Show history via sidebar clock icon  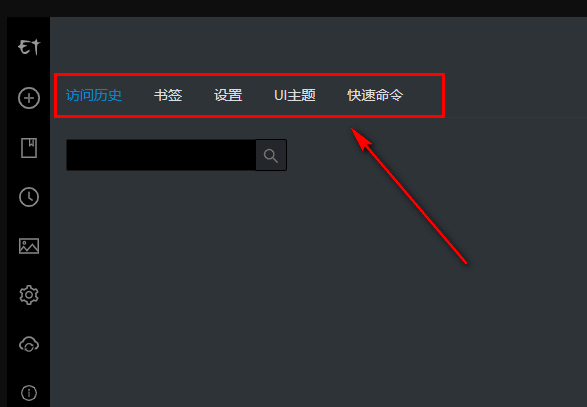point(29,197)
